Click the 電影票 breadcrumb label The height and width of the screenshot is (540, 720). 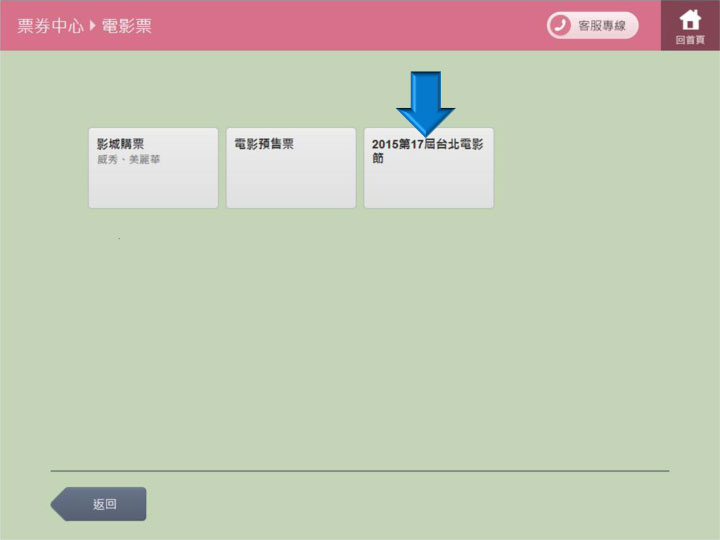coord(127,26)
